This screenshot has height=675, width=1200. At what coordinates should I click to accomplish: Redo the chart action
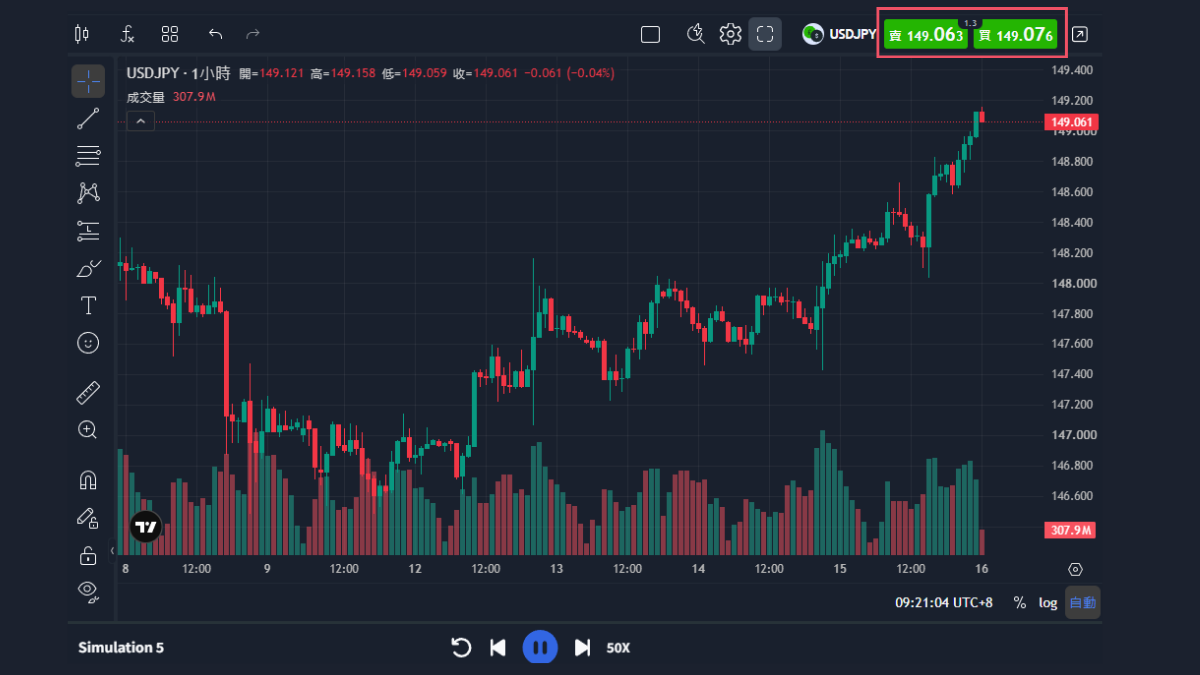coord(253,34)
